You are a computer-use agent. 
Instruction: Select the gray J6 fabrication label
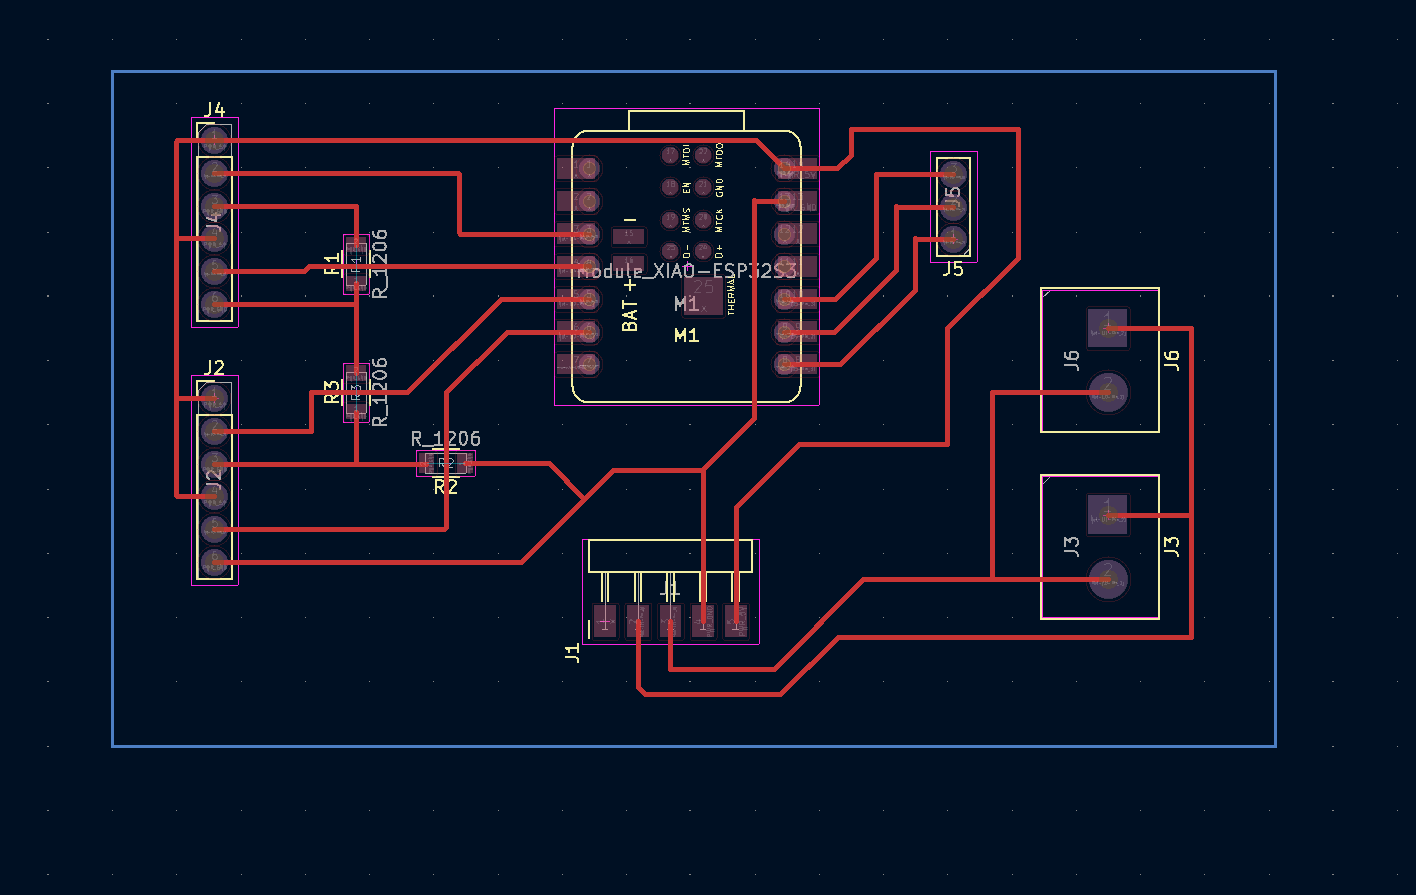tap(1071, 360)
